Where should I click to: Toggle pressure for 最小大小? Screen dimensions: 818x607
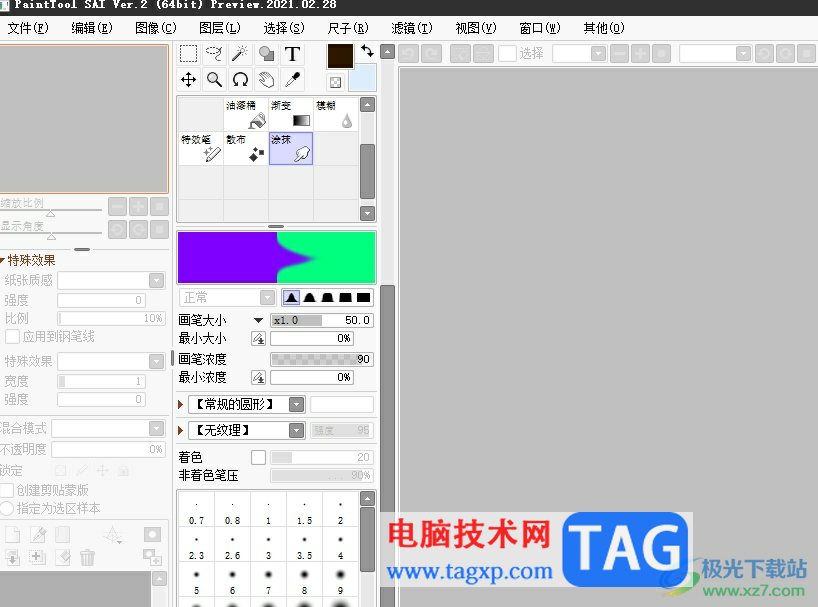(x=258, y=338)
